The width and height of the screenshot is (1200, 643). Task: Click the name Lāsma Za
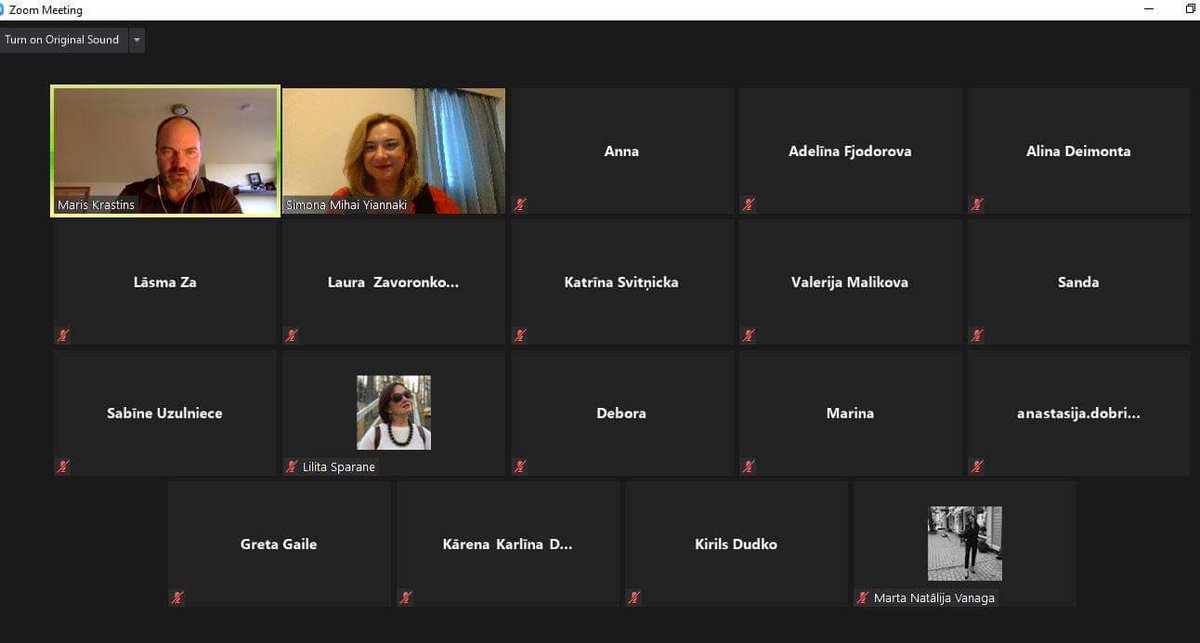(165, 282)
